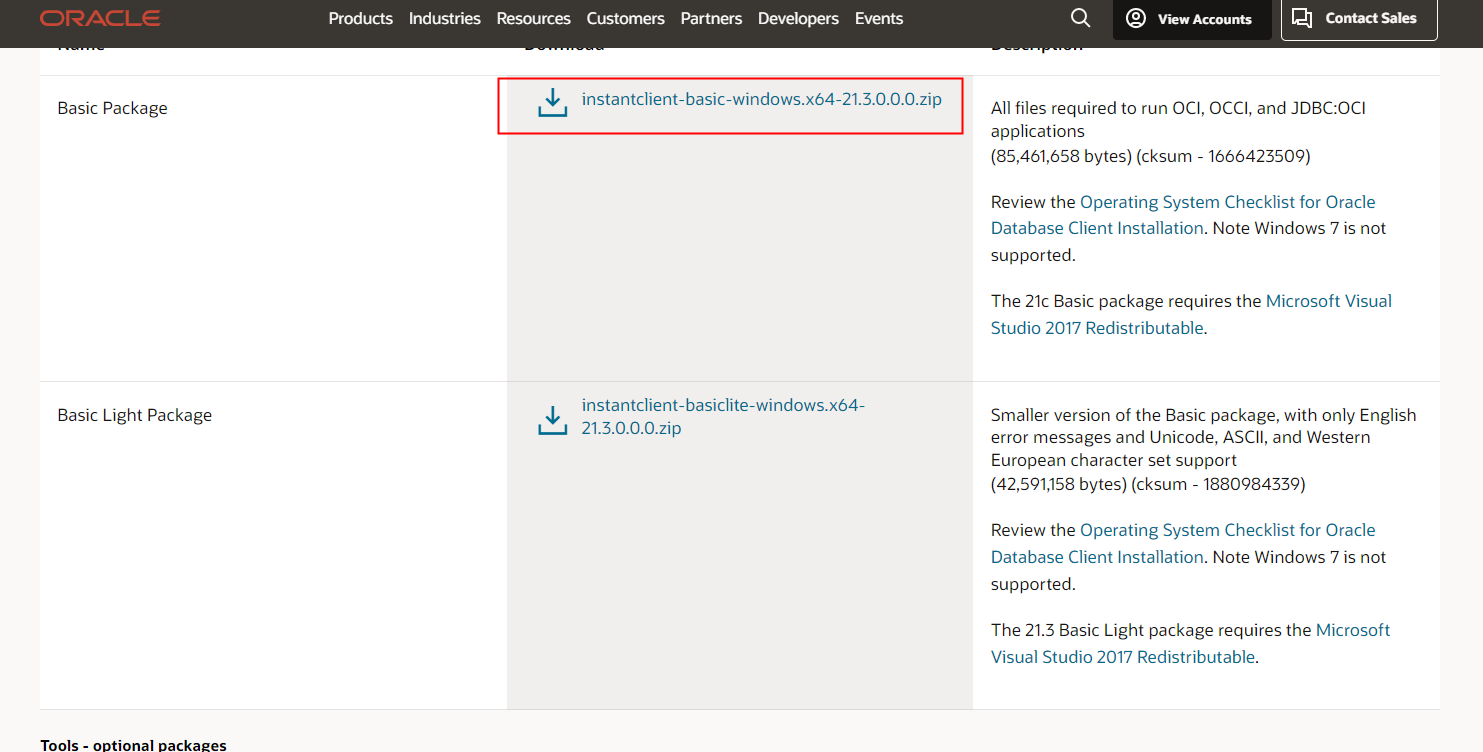Download instantclient-basic-windows.x64-21.3.0.0.0.zip
1483x752 pixels.
(x=762, y=98)
